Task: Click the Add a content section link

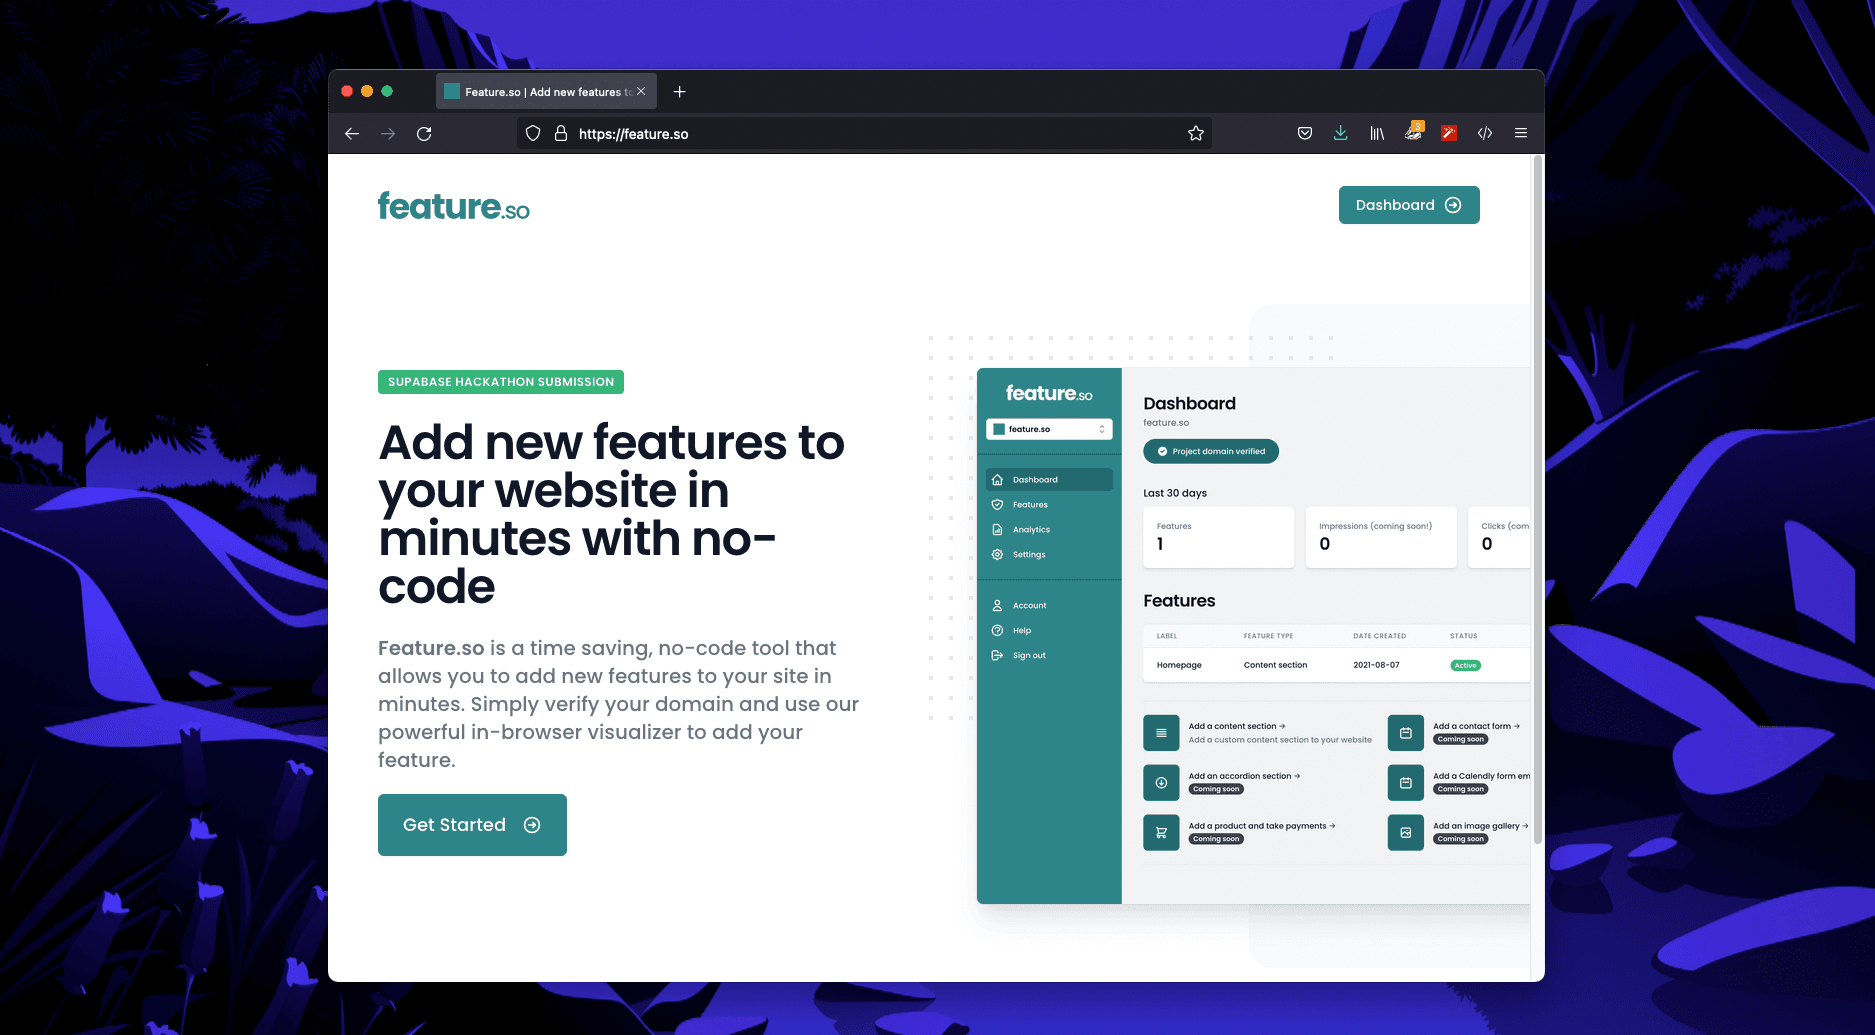Action: tap(1237, 727)
